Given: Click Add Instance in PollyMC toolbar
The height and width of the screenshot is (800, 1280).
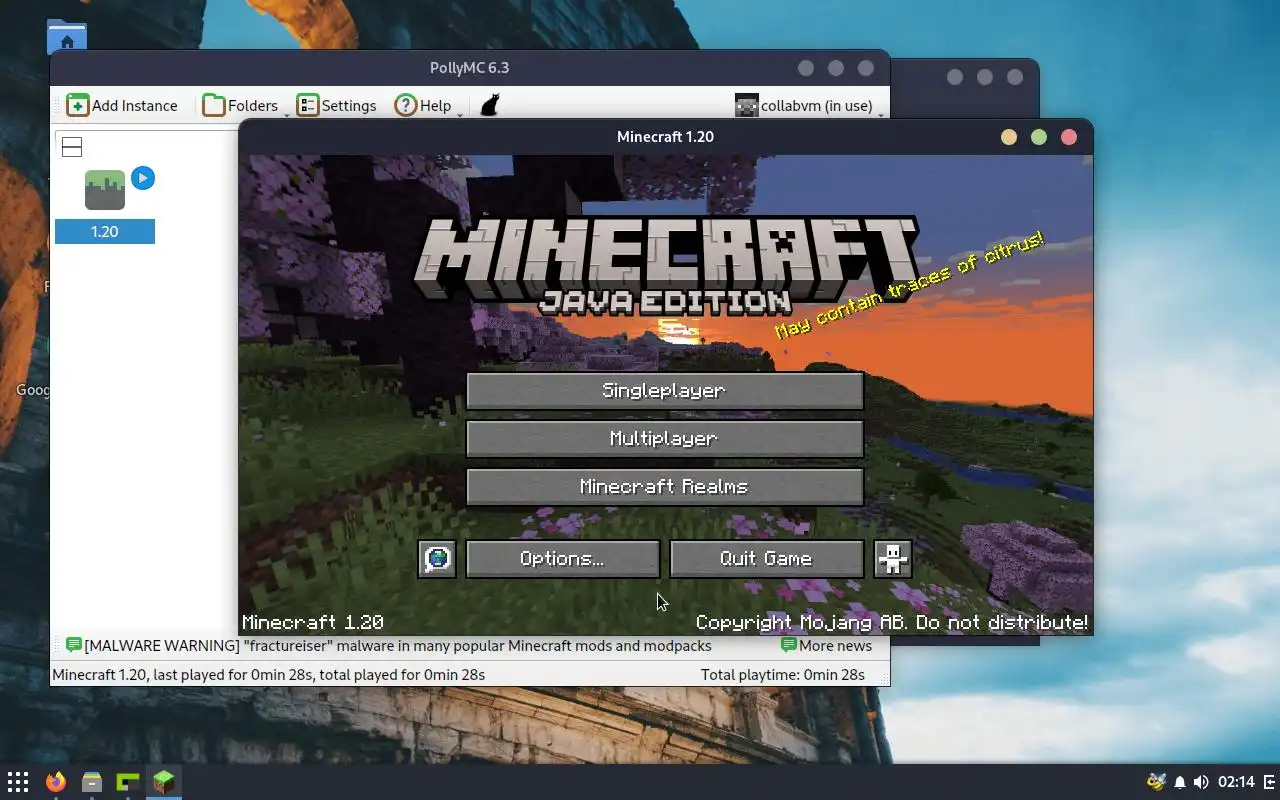Looking at the screenshot, I should tap(122, 105).
